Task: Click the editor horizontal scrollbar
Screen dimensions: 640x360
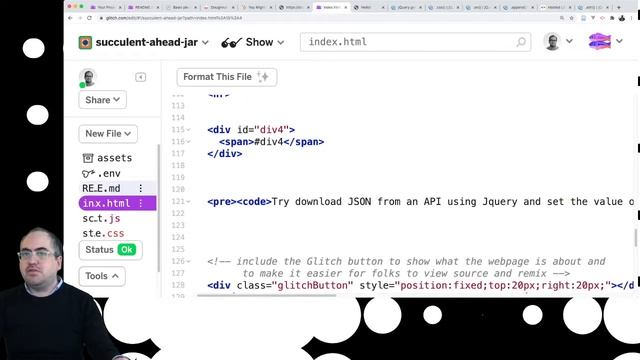Action: [267, 295]
